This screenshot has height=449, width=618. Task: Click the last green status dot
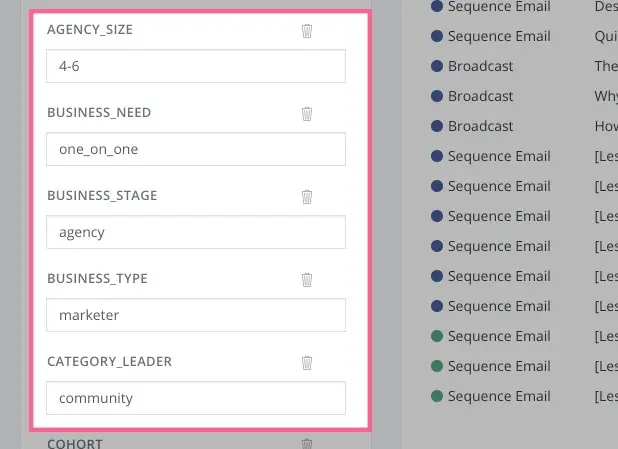tap(437, 396)
